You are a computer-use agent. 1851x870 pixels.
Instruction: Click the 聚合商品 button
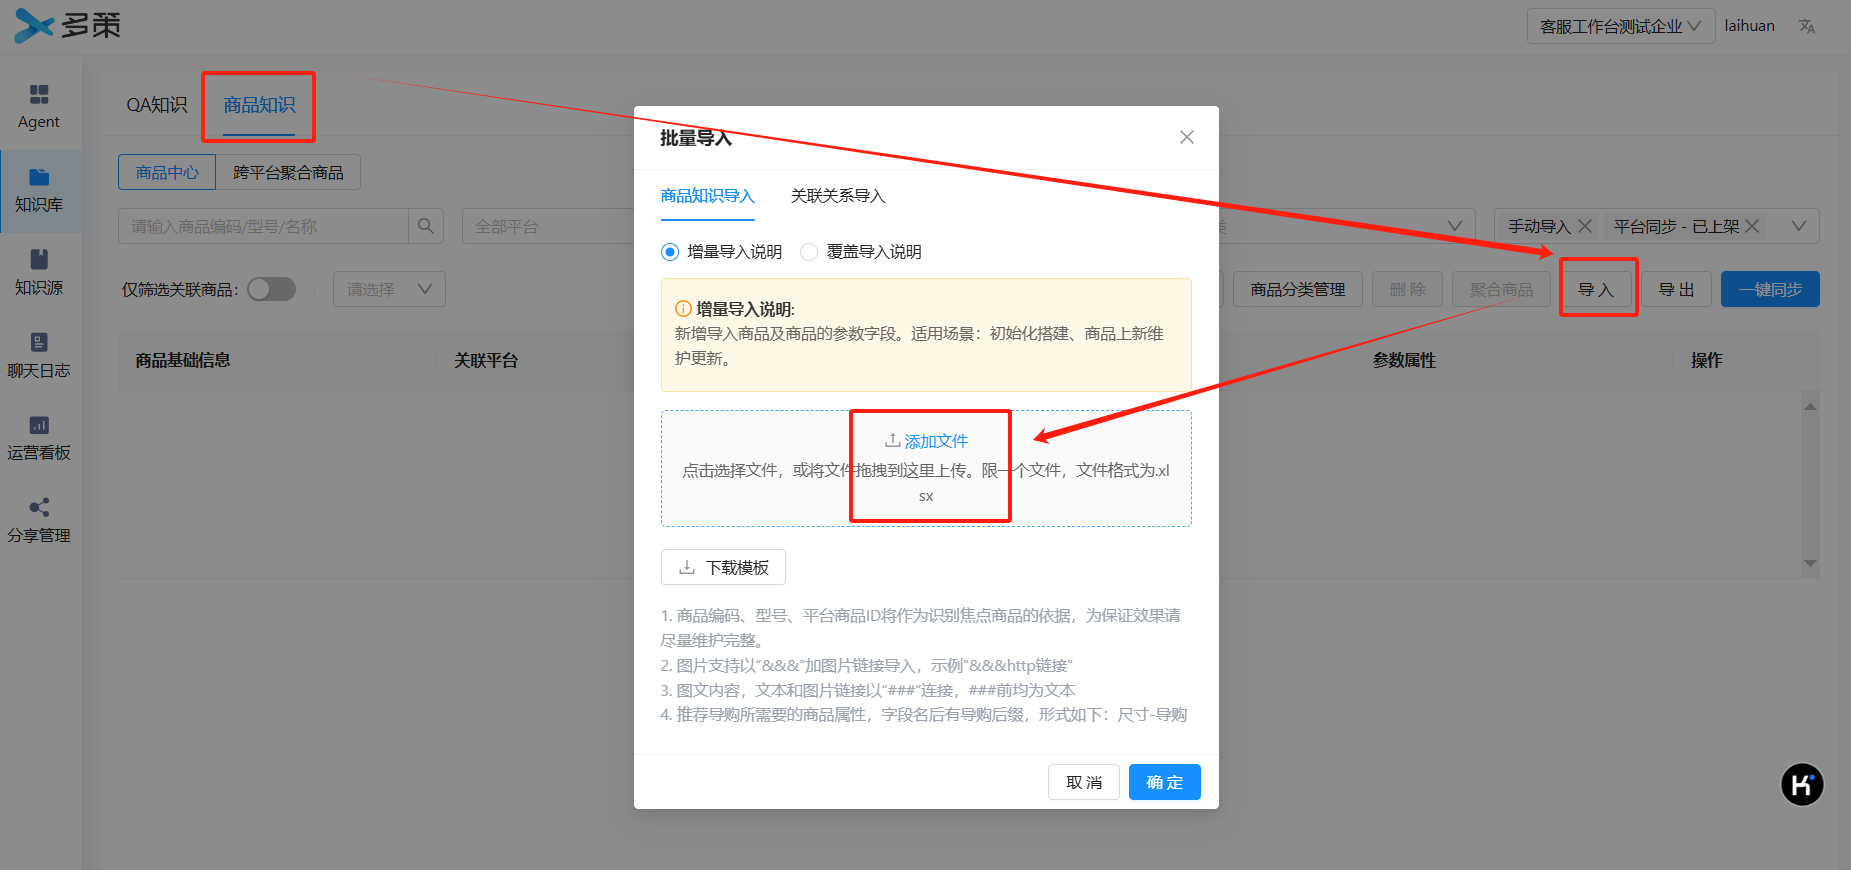tap(1501, 289)
